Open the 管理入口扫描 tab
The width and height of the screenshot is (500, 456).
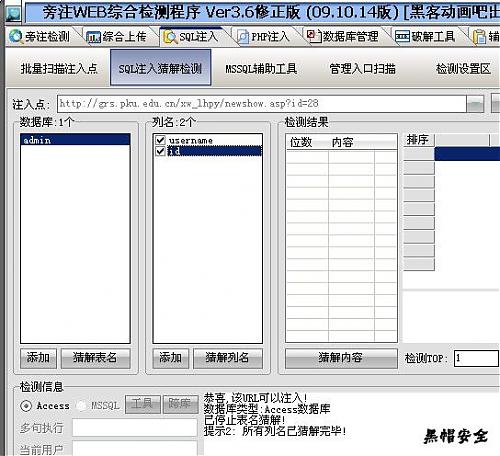click(362, 69)
